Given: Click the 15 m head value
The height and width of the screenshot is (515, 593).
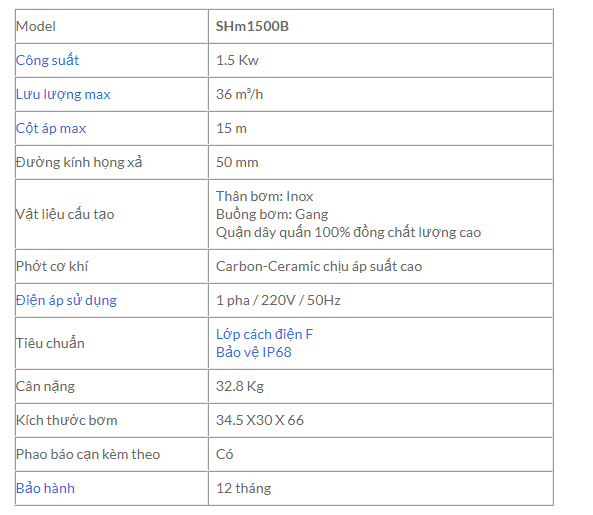Looking at the screenshot, I should [x=231, y=129].
